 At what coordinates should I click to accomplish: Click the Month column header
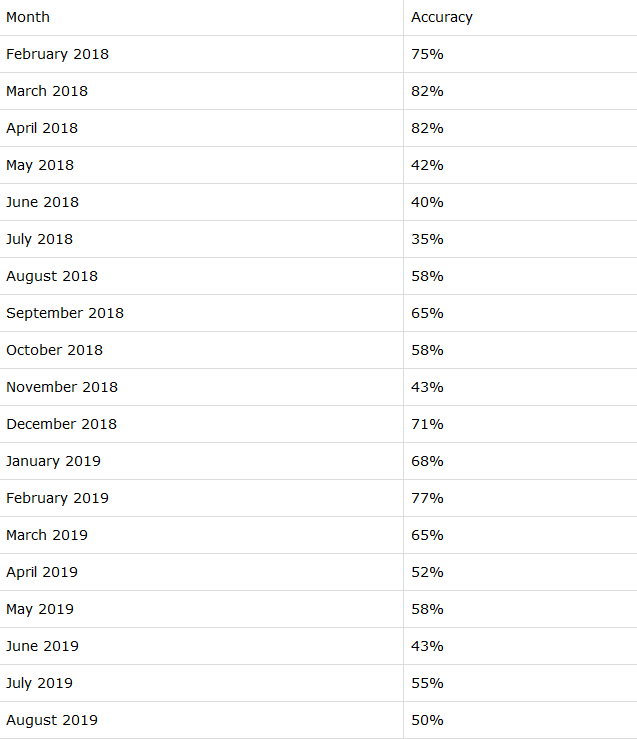(x=28, y=17)
